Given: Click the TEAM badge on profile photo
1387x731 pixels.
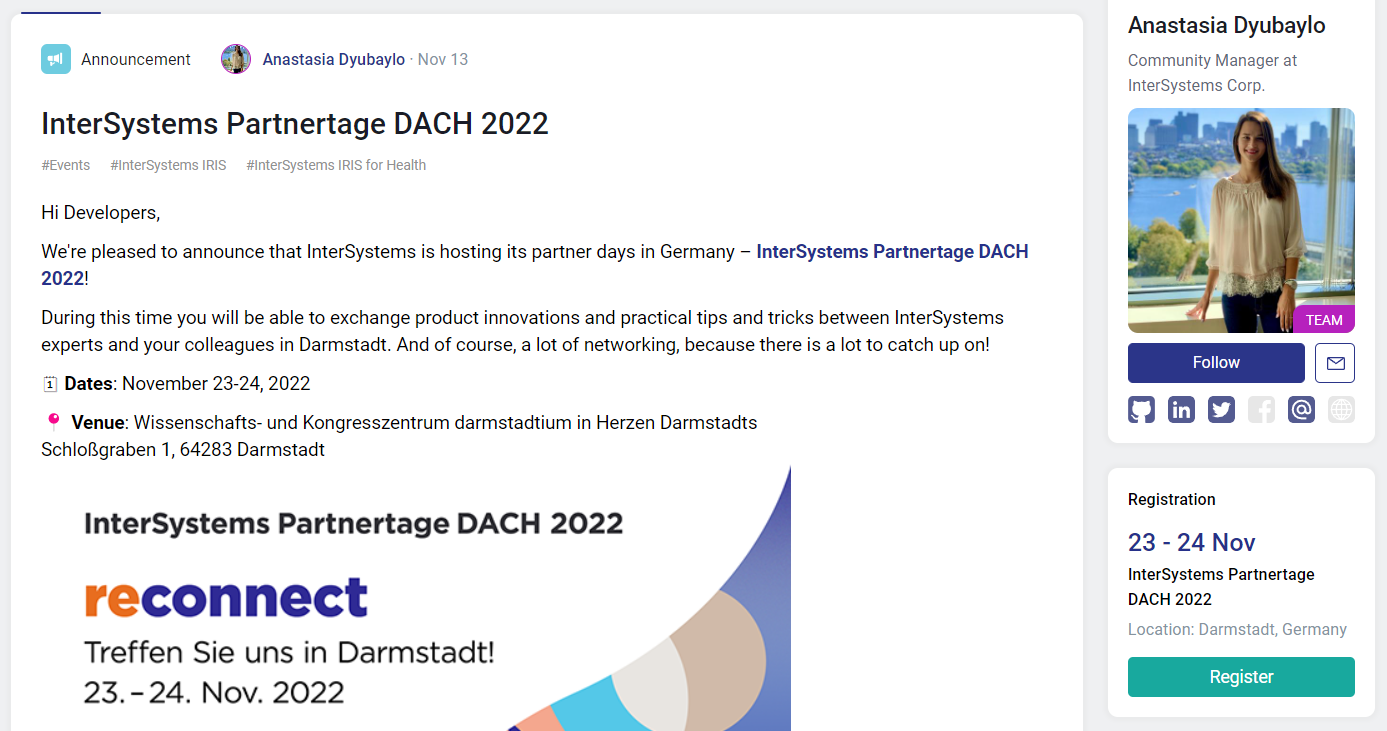Looking at the screenshot, I should coord(1324,320).
